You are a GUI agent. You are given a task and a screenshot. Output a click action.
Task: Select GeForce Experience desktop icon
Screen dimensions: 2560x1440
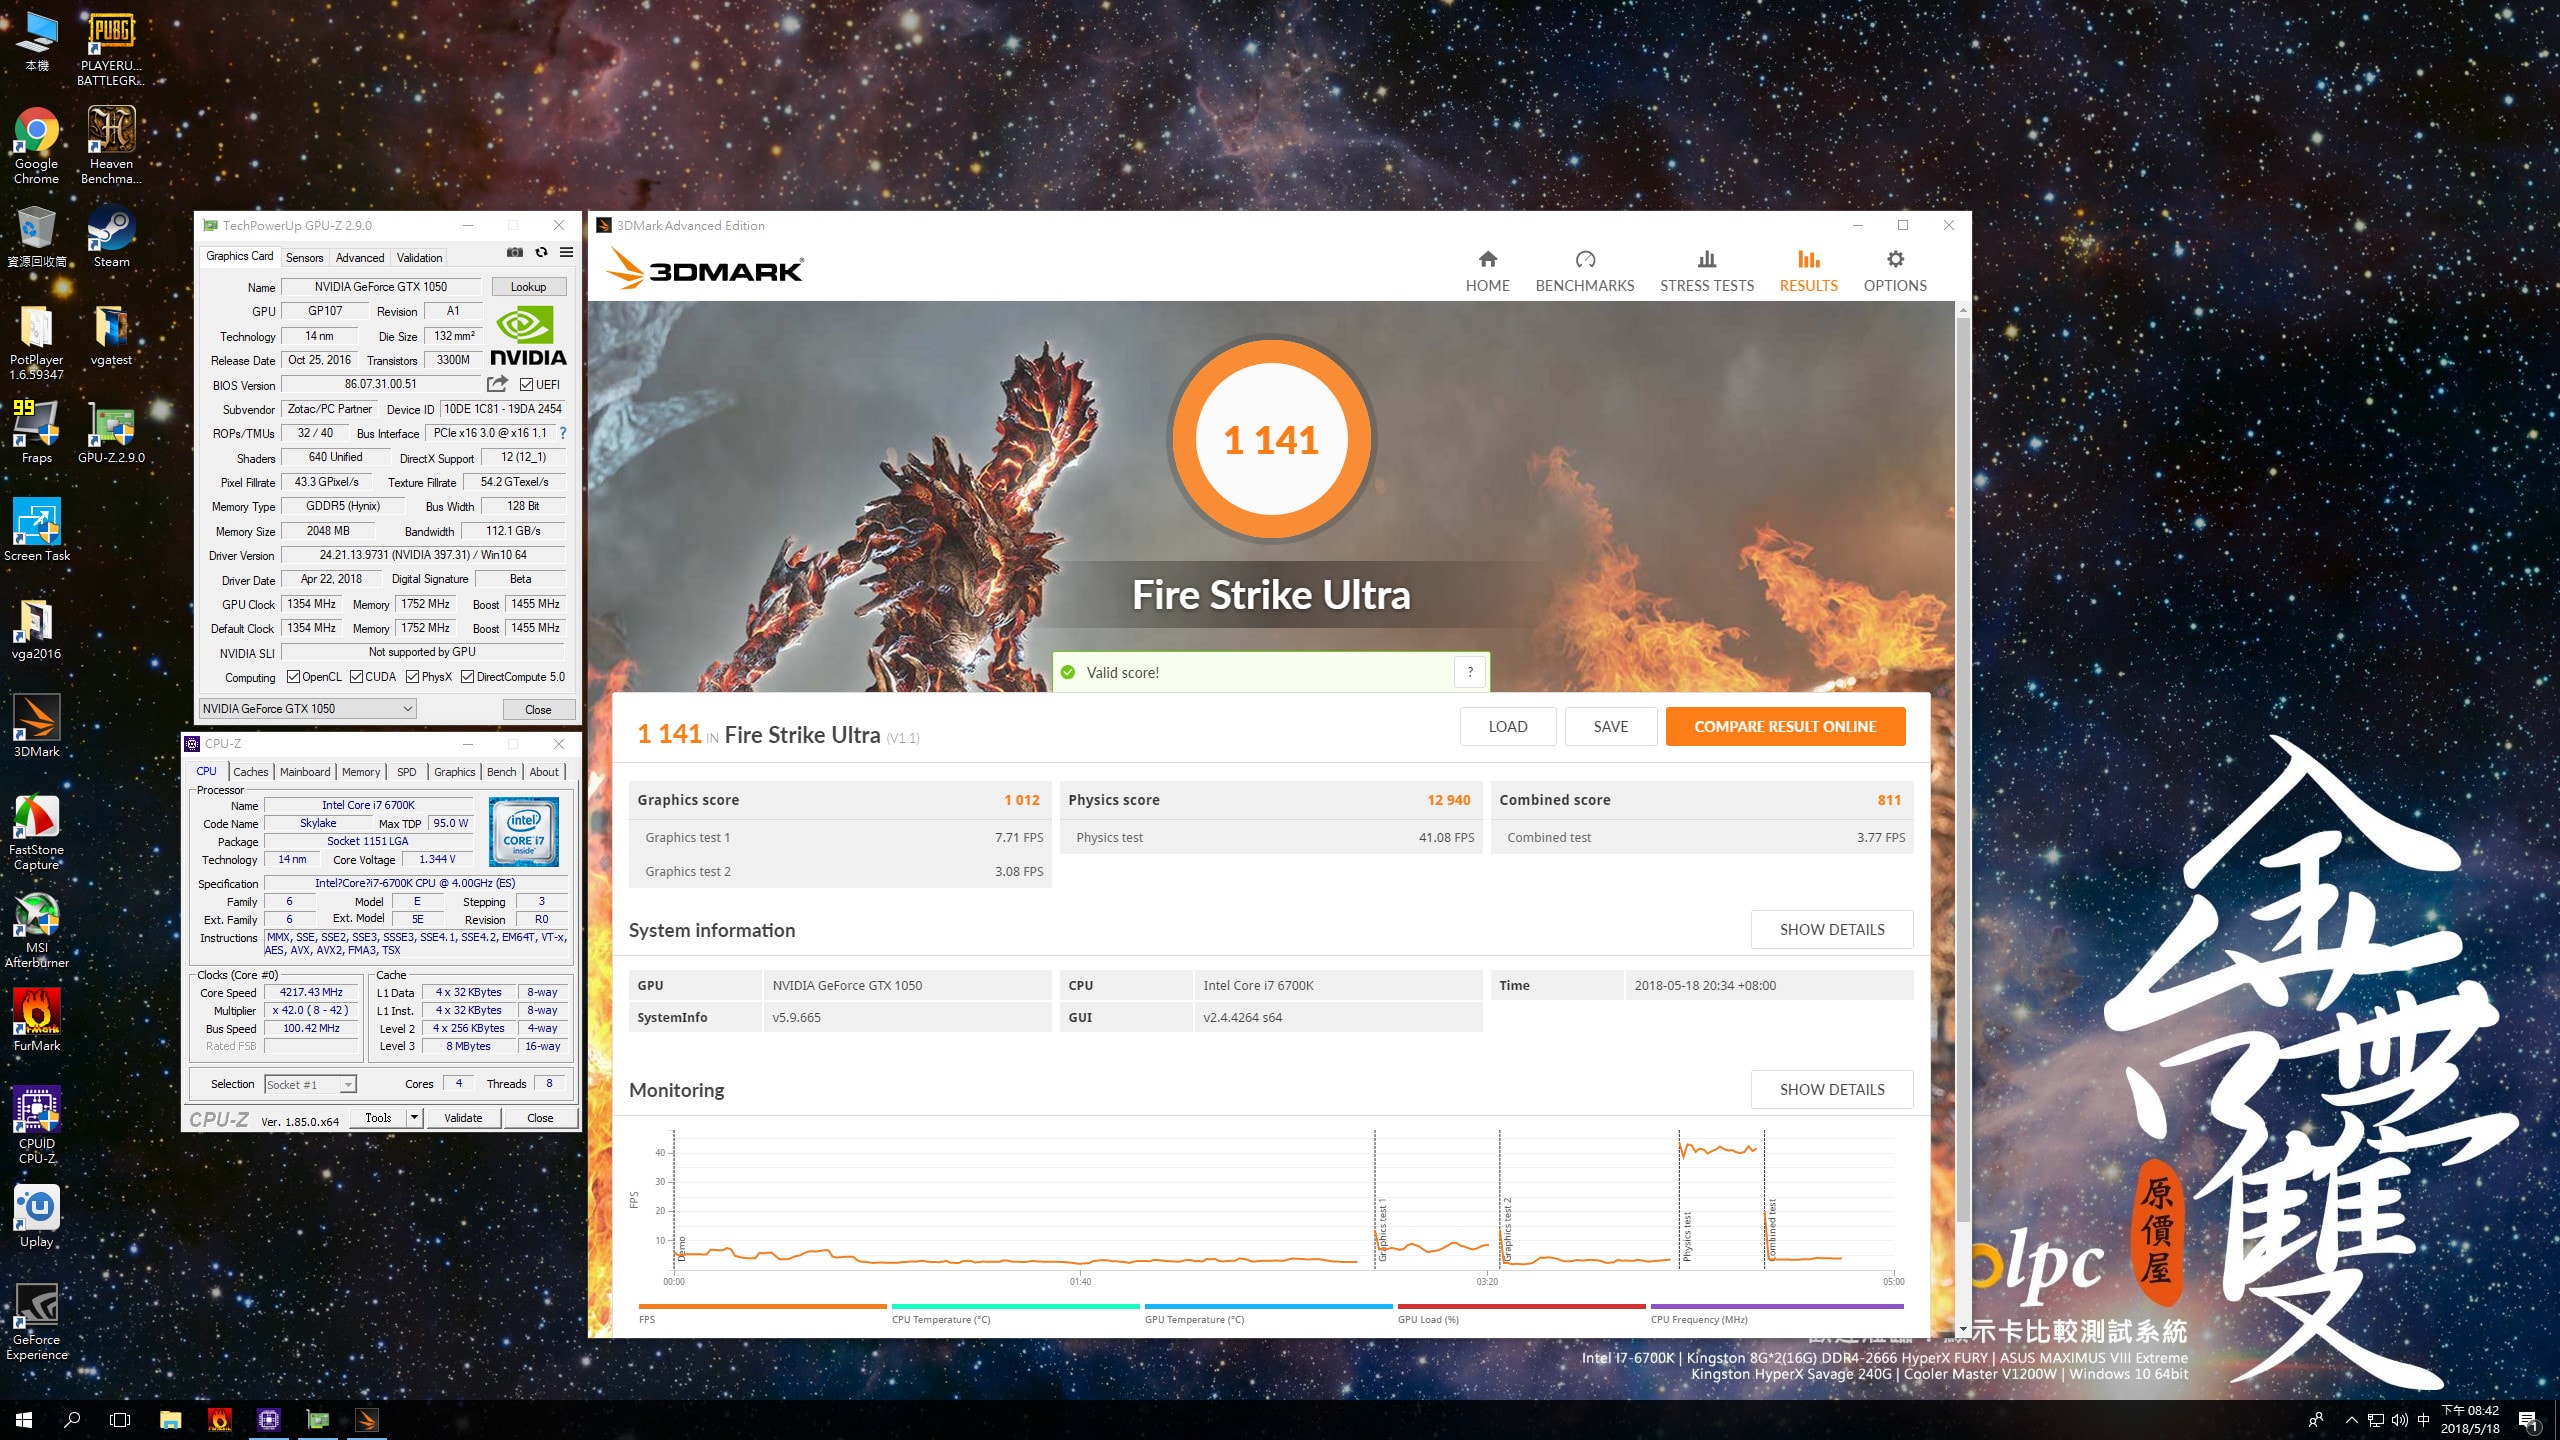(36, 1323)
